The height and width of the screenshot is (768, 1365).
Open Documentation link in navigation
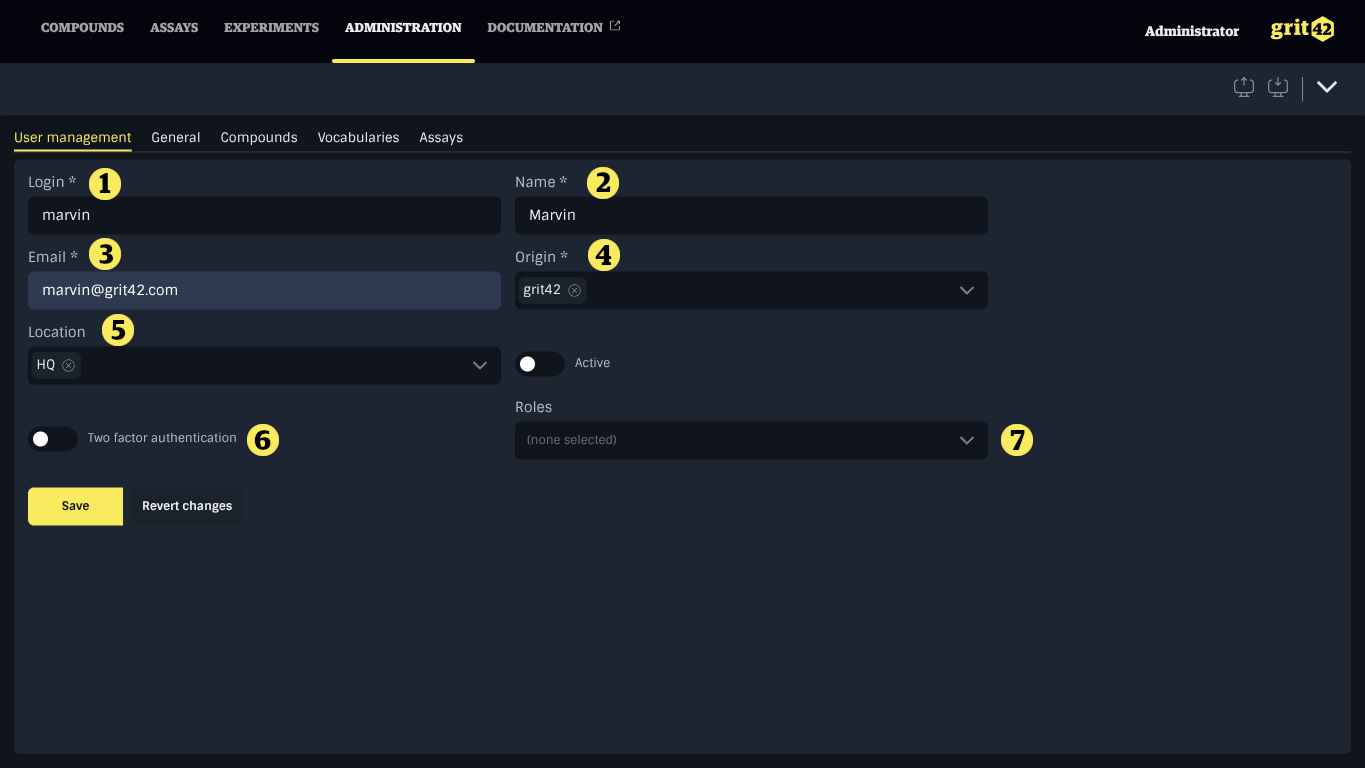tap(545, 28)
